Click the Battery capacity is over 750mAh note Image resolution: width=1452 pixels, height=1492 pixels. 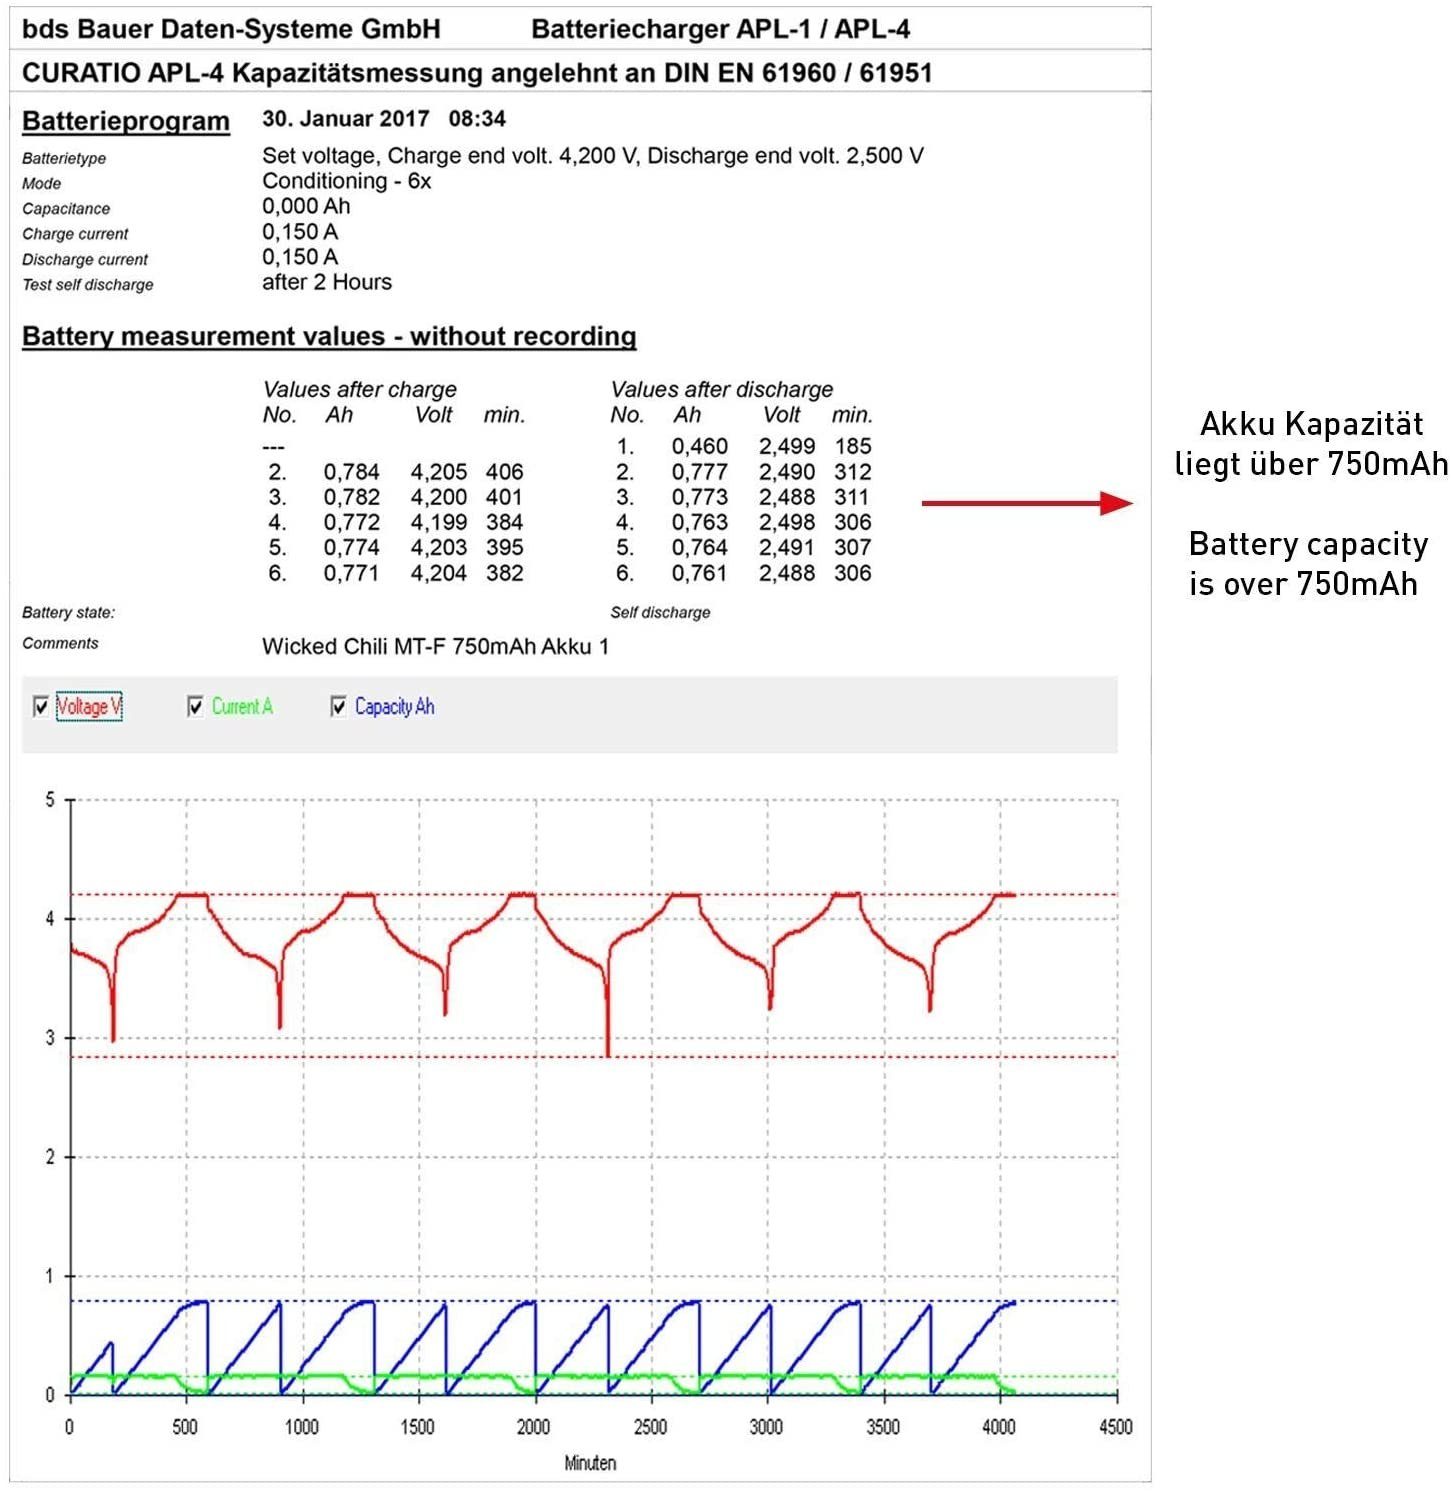1308,563
